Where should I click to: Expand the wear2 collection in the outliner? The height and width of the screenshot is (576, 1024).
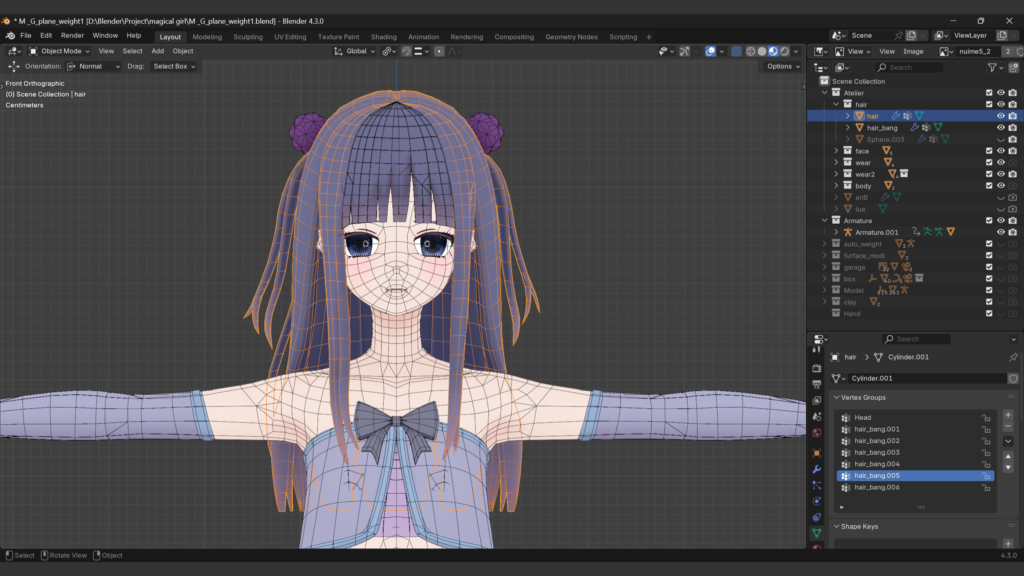(836, 174)
